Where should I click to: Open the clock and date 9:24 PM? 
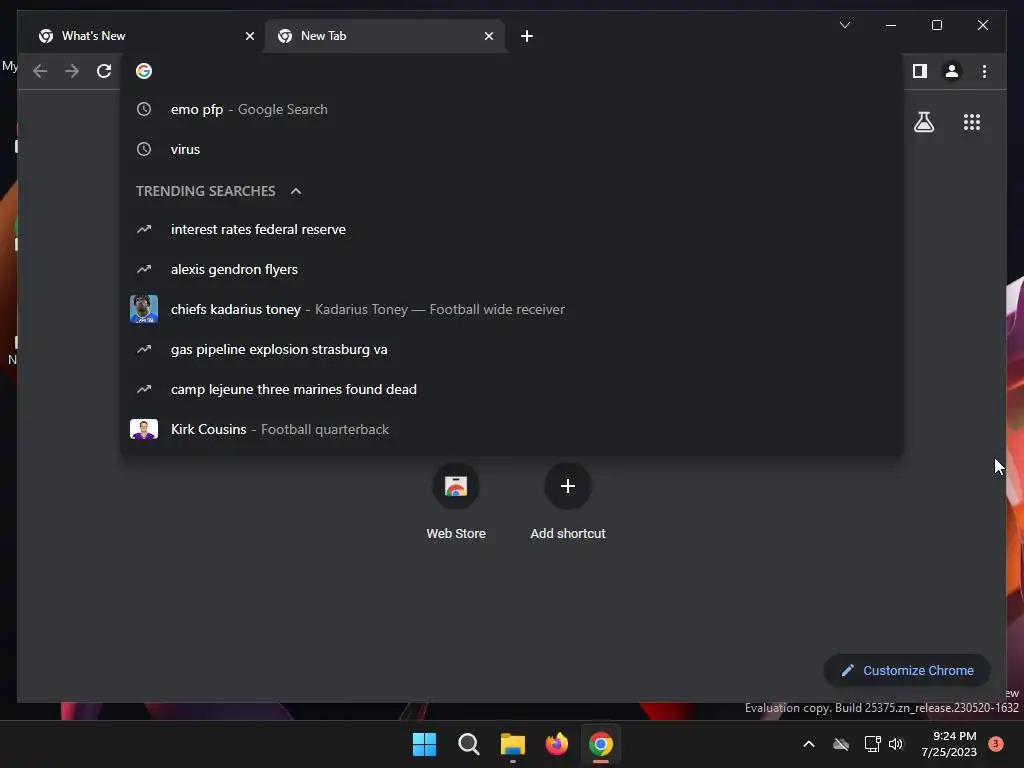[x=949, y=744]
